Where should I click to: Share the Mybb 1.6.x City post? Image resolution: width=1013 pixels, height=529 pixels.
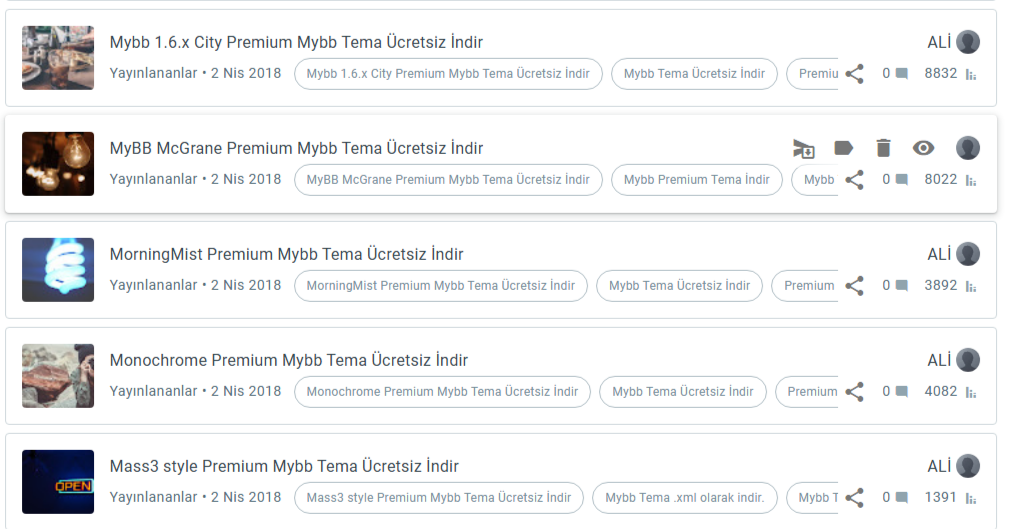point(854,74)
